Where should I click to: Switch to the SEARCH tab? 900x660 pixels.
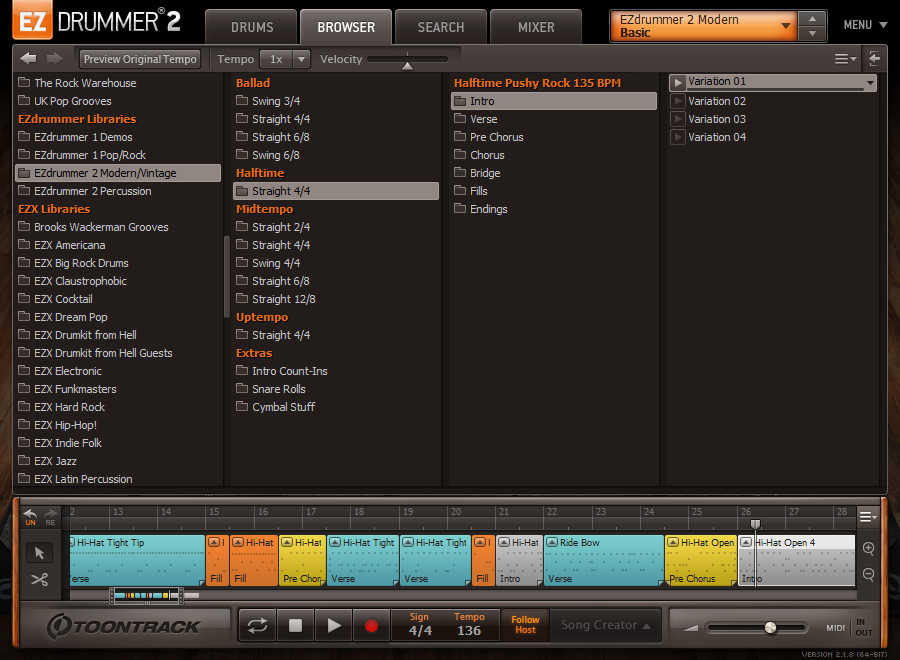[x=441, y=27]
